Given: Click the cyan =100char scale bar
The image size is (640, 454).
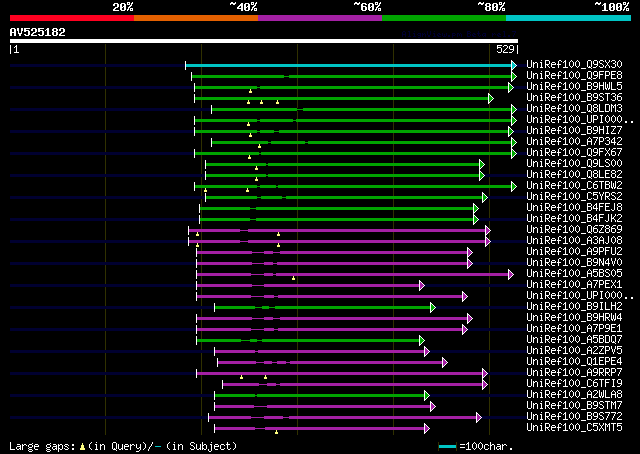Looking at the screenshot, I should [448, 446].
